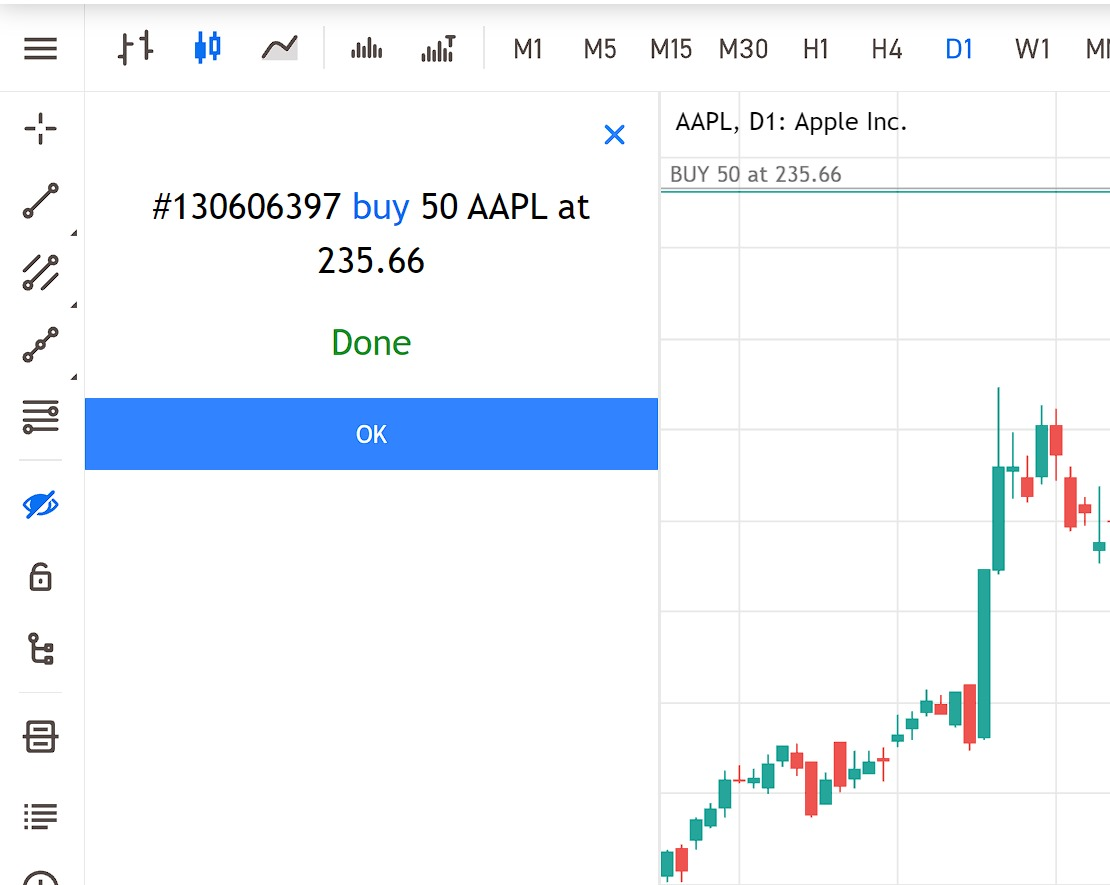Toggle the lock objects padlock
The width and height of the screenshot is (1110, 885).
pyautogui.click(x=40, y=577)
